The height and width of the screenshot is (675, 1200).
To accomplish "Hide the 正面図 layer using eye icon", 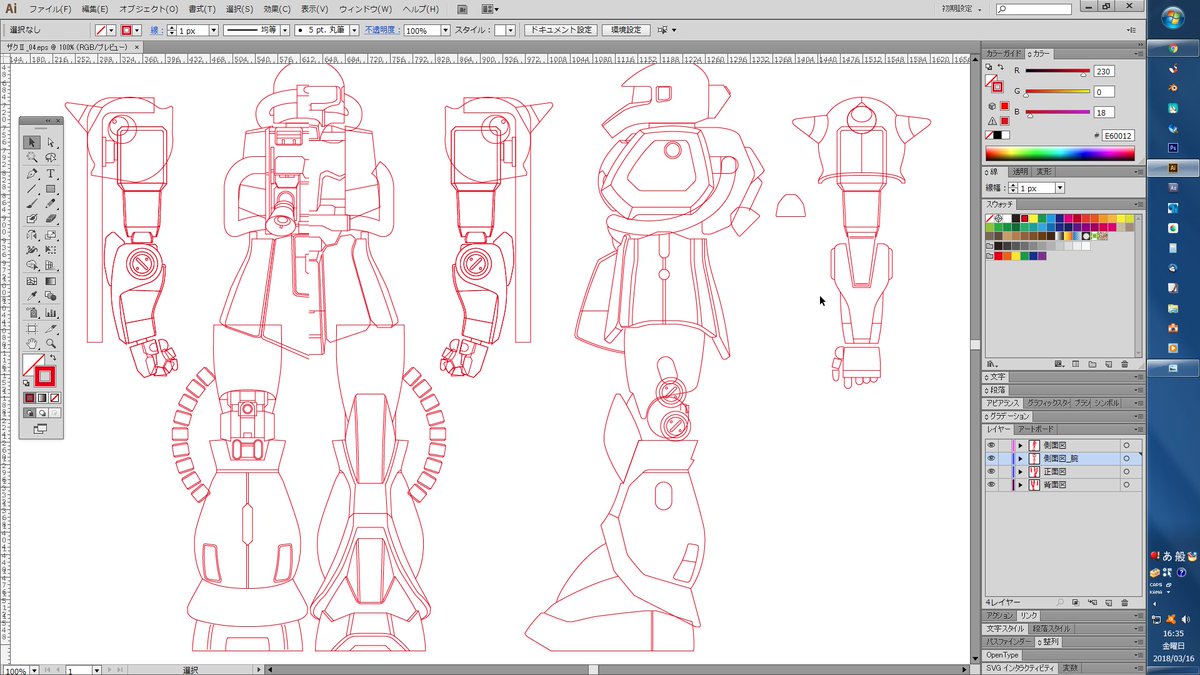I will point(991,471).
